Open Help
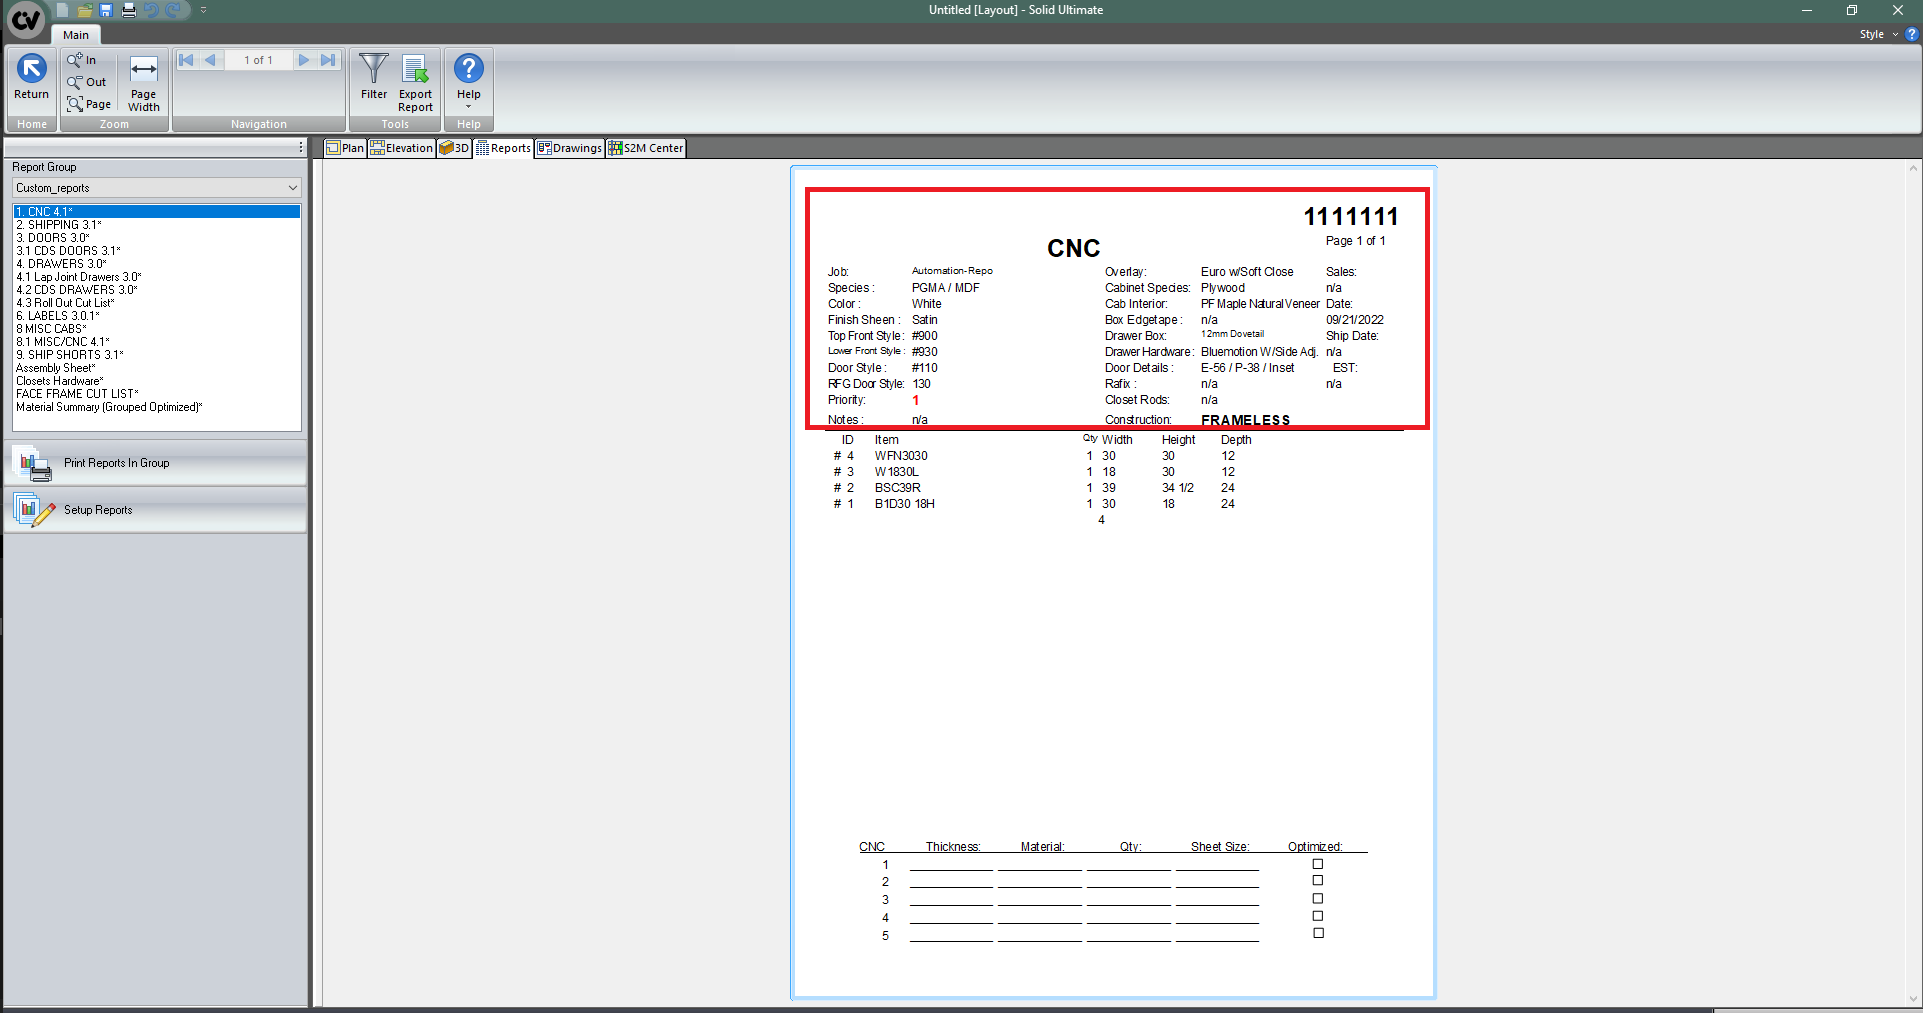This screenshot has height=1013, width=1923. (x=468, y=70)
